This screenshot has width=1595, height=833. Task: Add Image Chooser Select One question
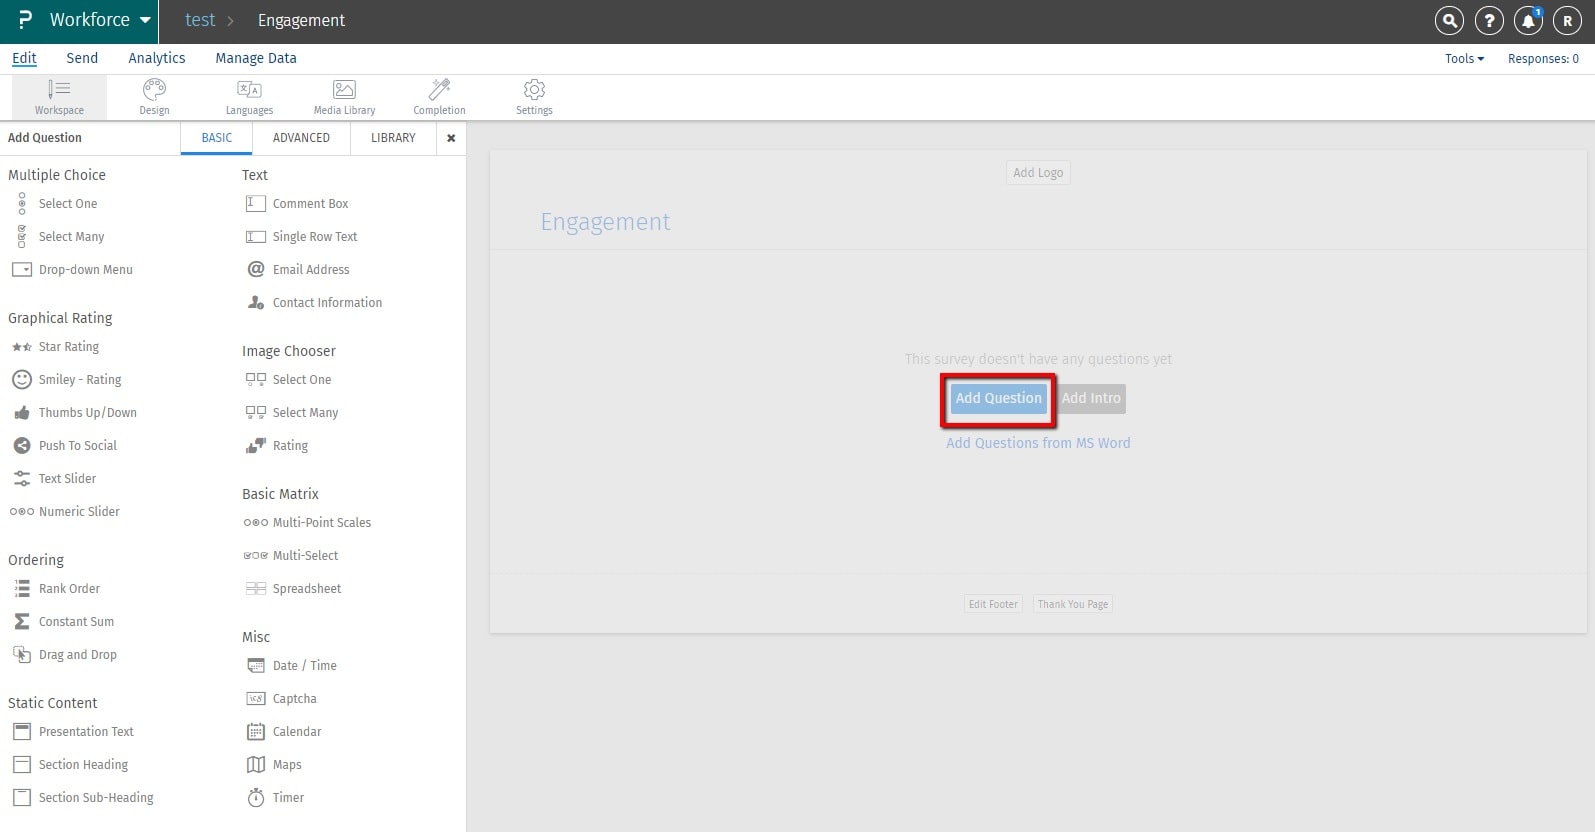click(x=288, y=380)
